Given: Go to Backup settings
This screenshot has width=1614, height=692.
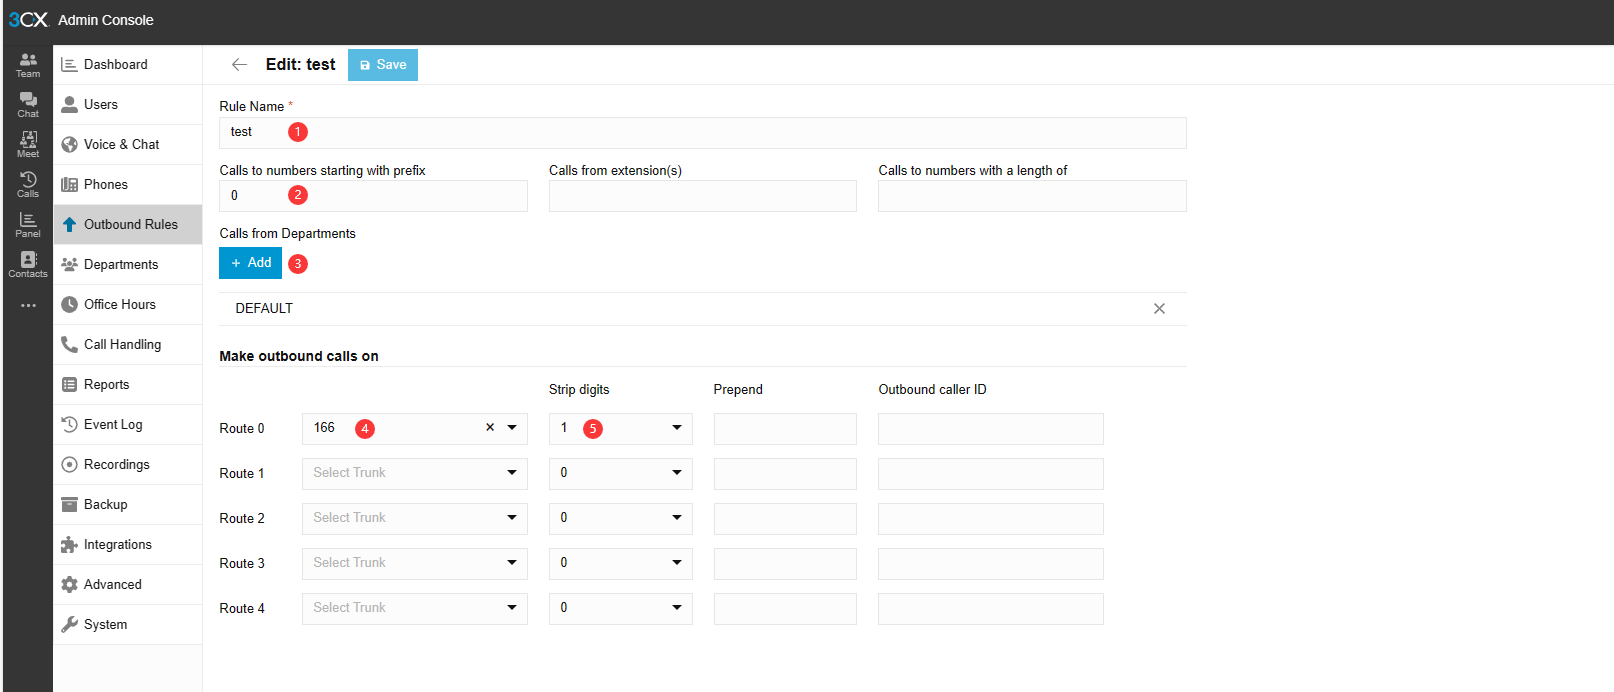Looking at the screenshot, I should pyautogui.click(x=128, y=505).
